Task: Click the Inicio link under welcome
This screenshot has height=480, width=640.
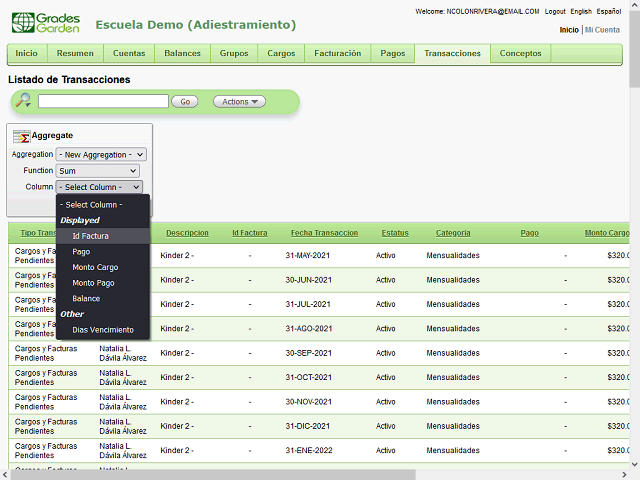Action: pos(569,30)
